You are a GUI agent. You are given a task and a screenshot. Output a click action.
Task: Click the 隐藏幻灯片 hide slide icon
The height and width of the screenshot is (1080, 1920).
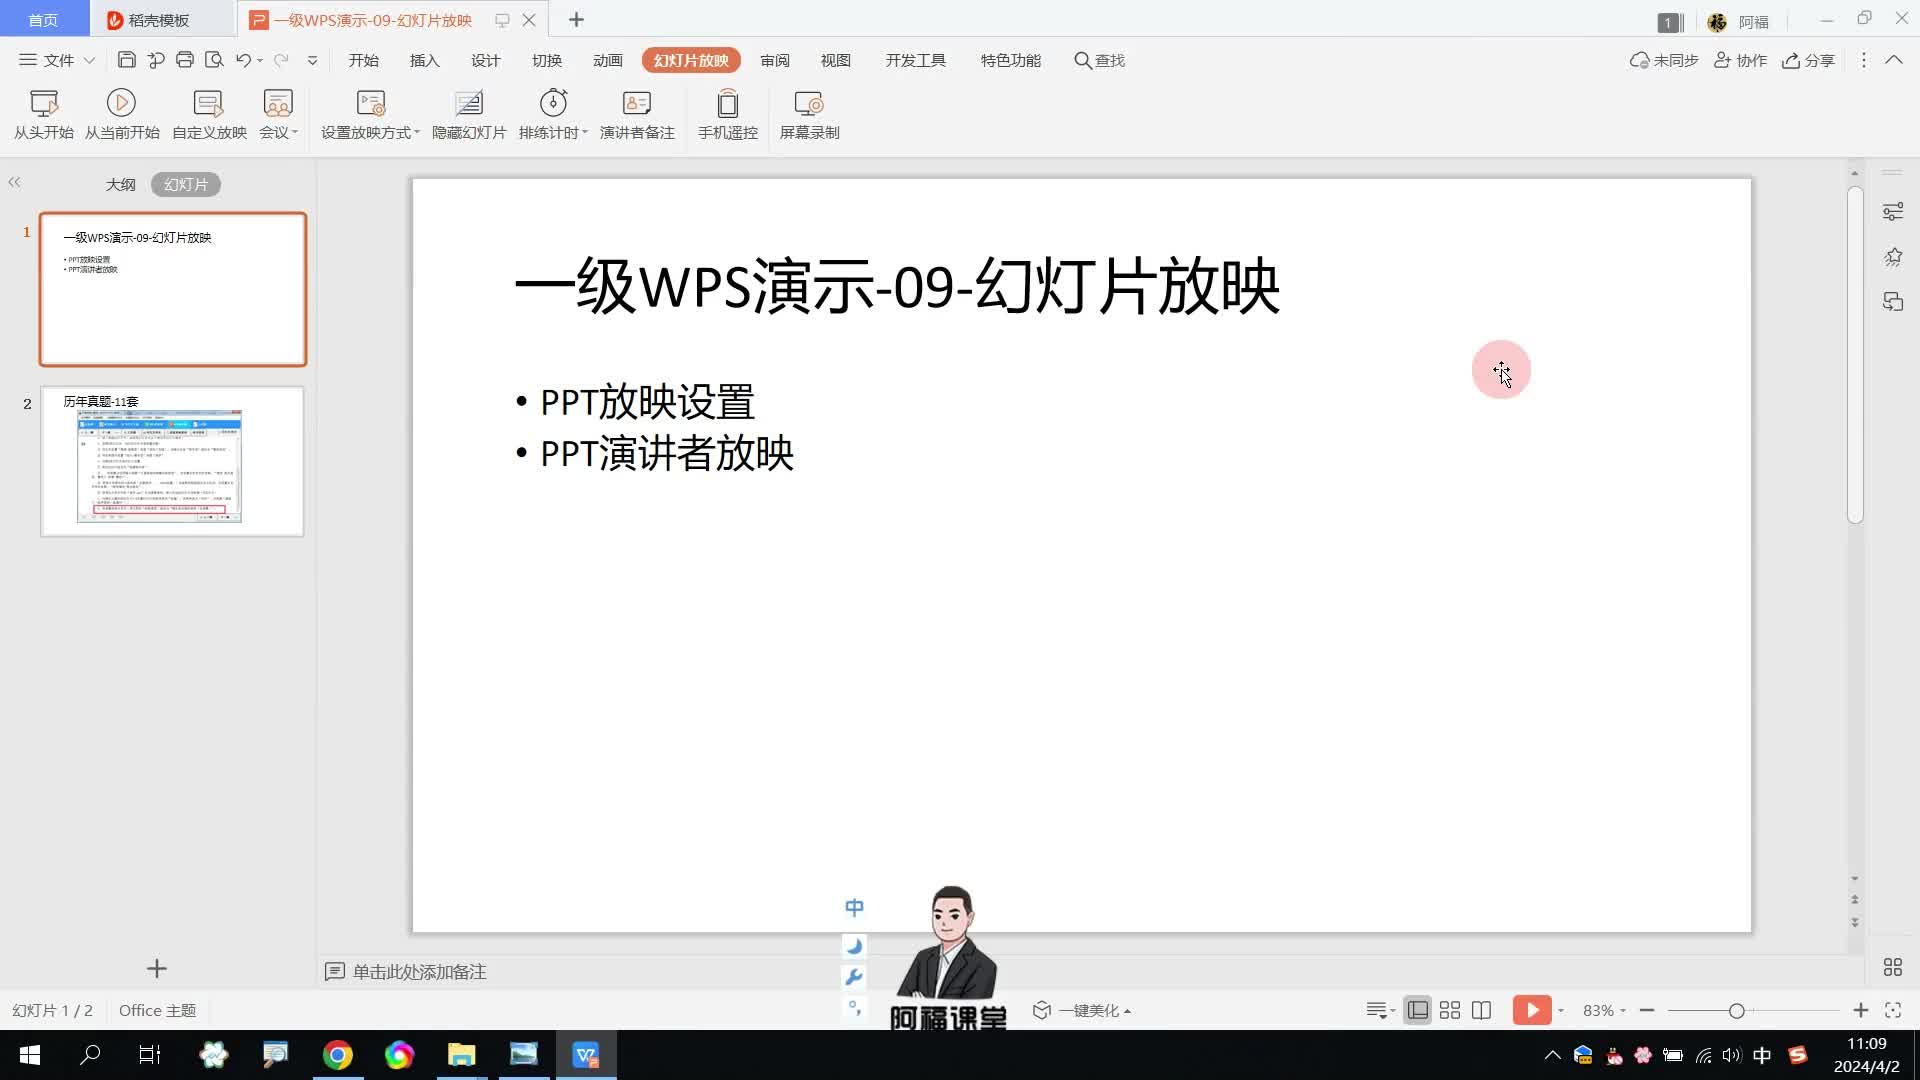pos(468,104)
